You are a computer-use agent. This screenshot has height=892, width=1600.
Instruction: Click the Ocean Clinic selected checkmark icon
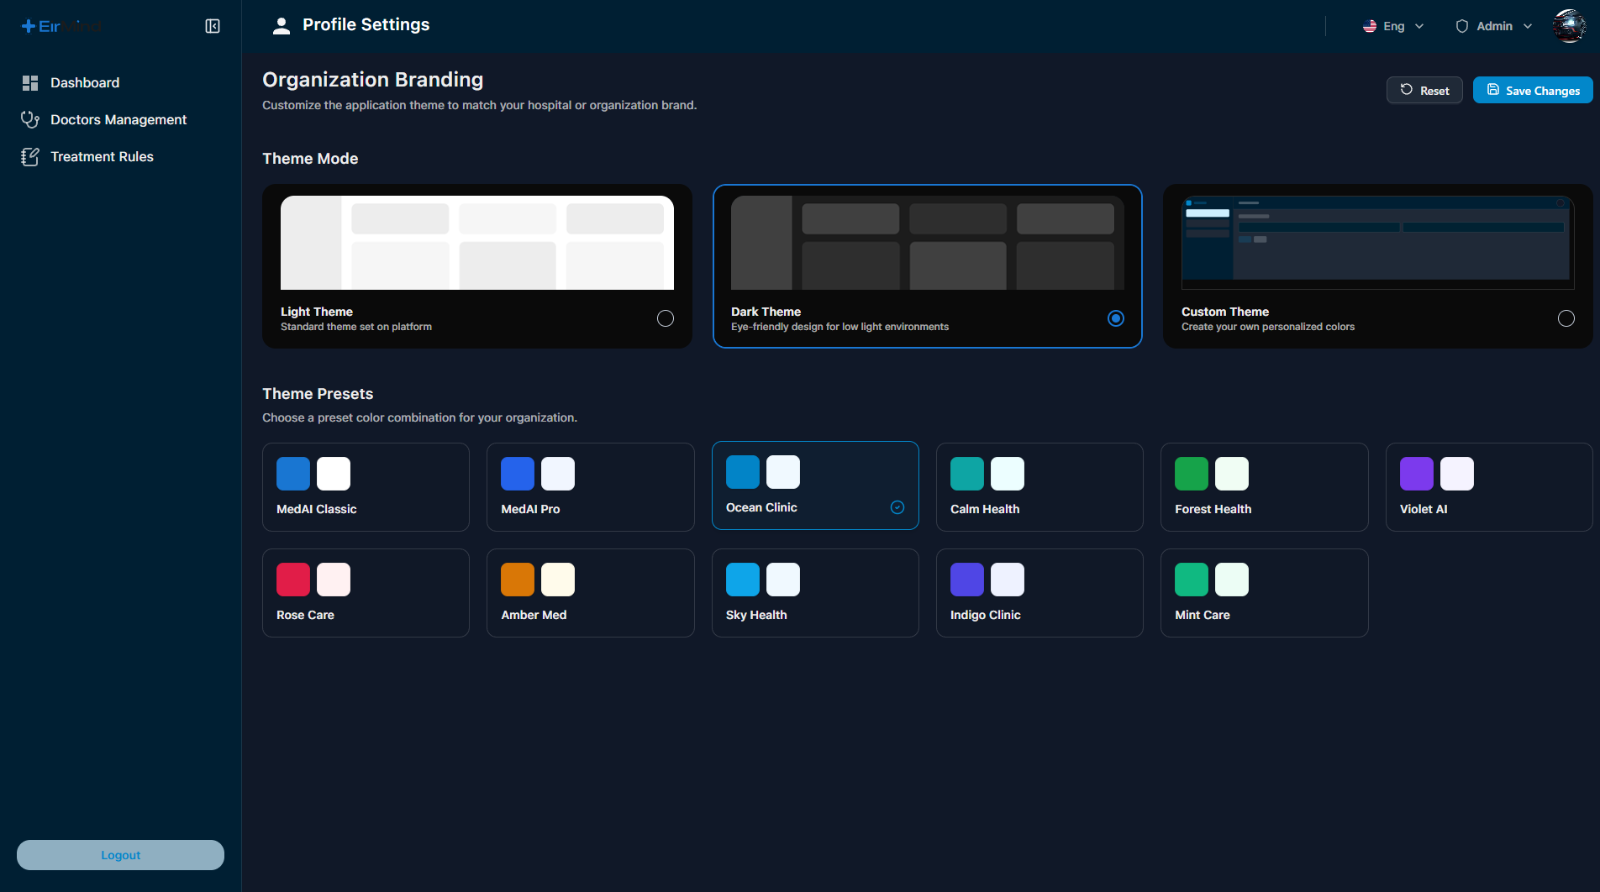pyautogui.click(x=897, y=508)
